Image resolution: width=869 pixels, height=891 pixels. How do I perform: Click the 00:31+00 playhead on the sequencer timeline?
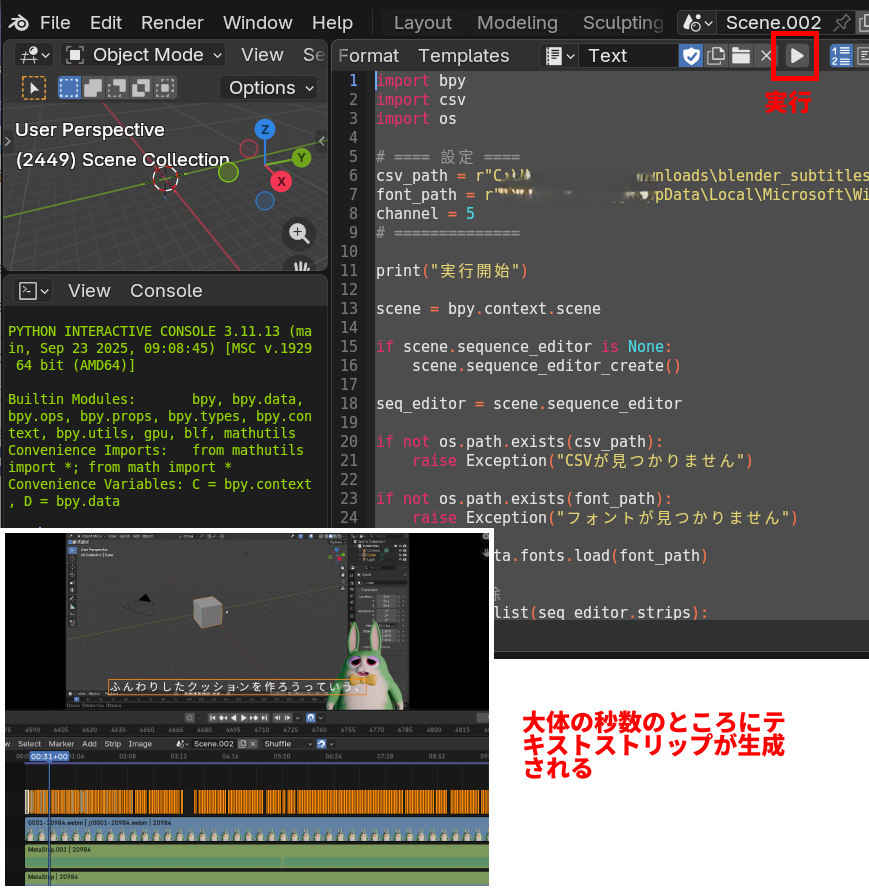point(48,757)
